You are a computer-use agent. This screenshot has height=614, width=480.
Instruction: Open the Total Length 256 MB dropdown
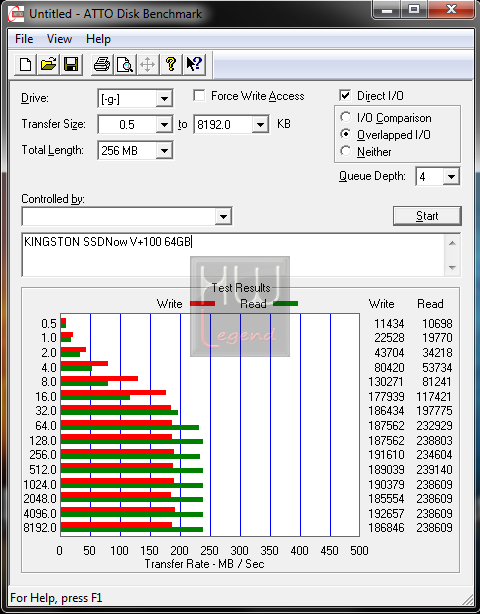164,151
